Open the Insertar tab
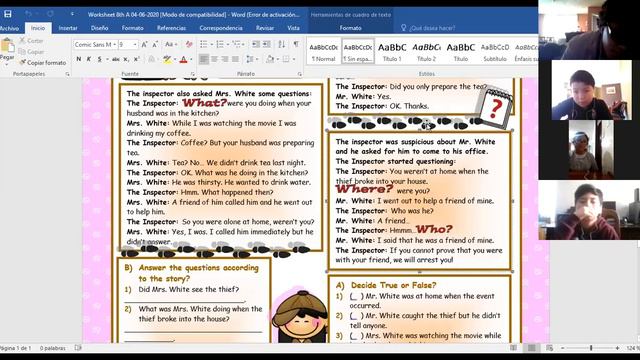 [68, 28]
